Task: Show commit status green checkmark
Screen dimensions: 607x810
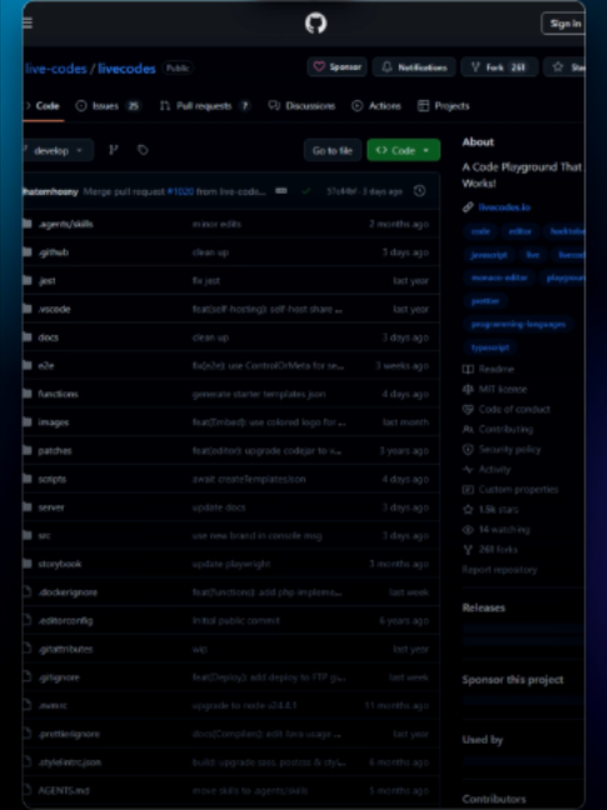Action: 306,191
